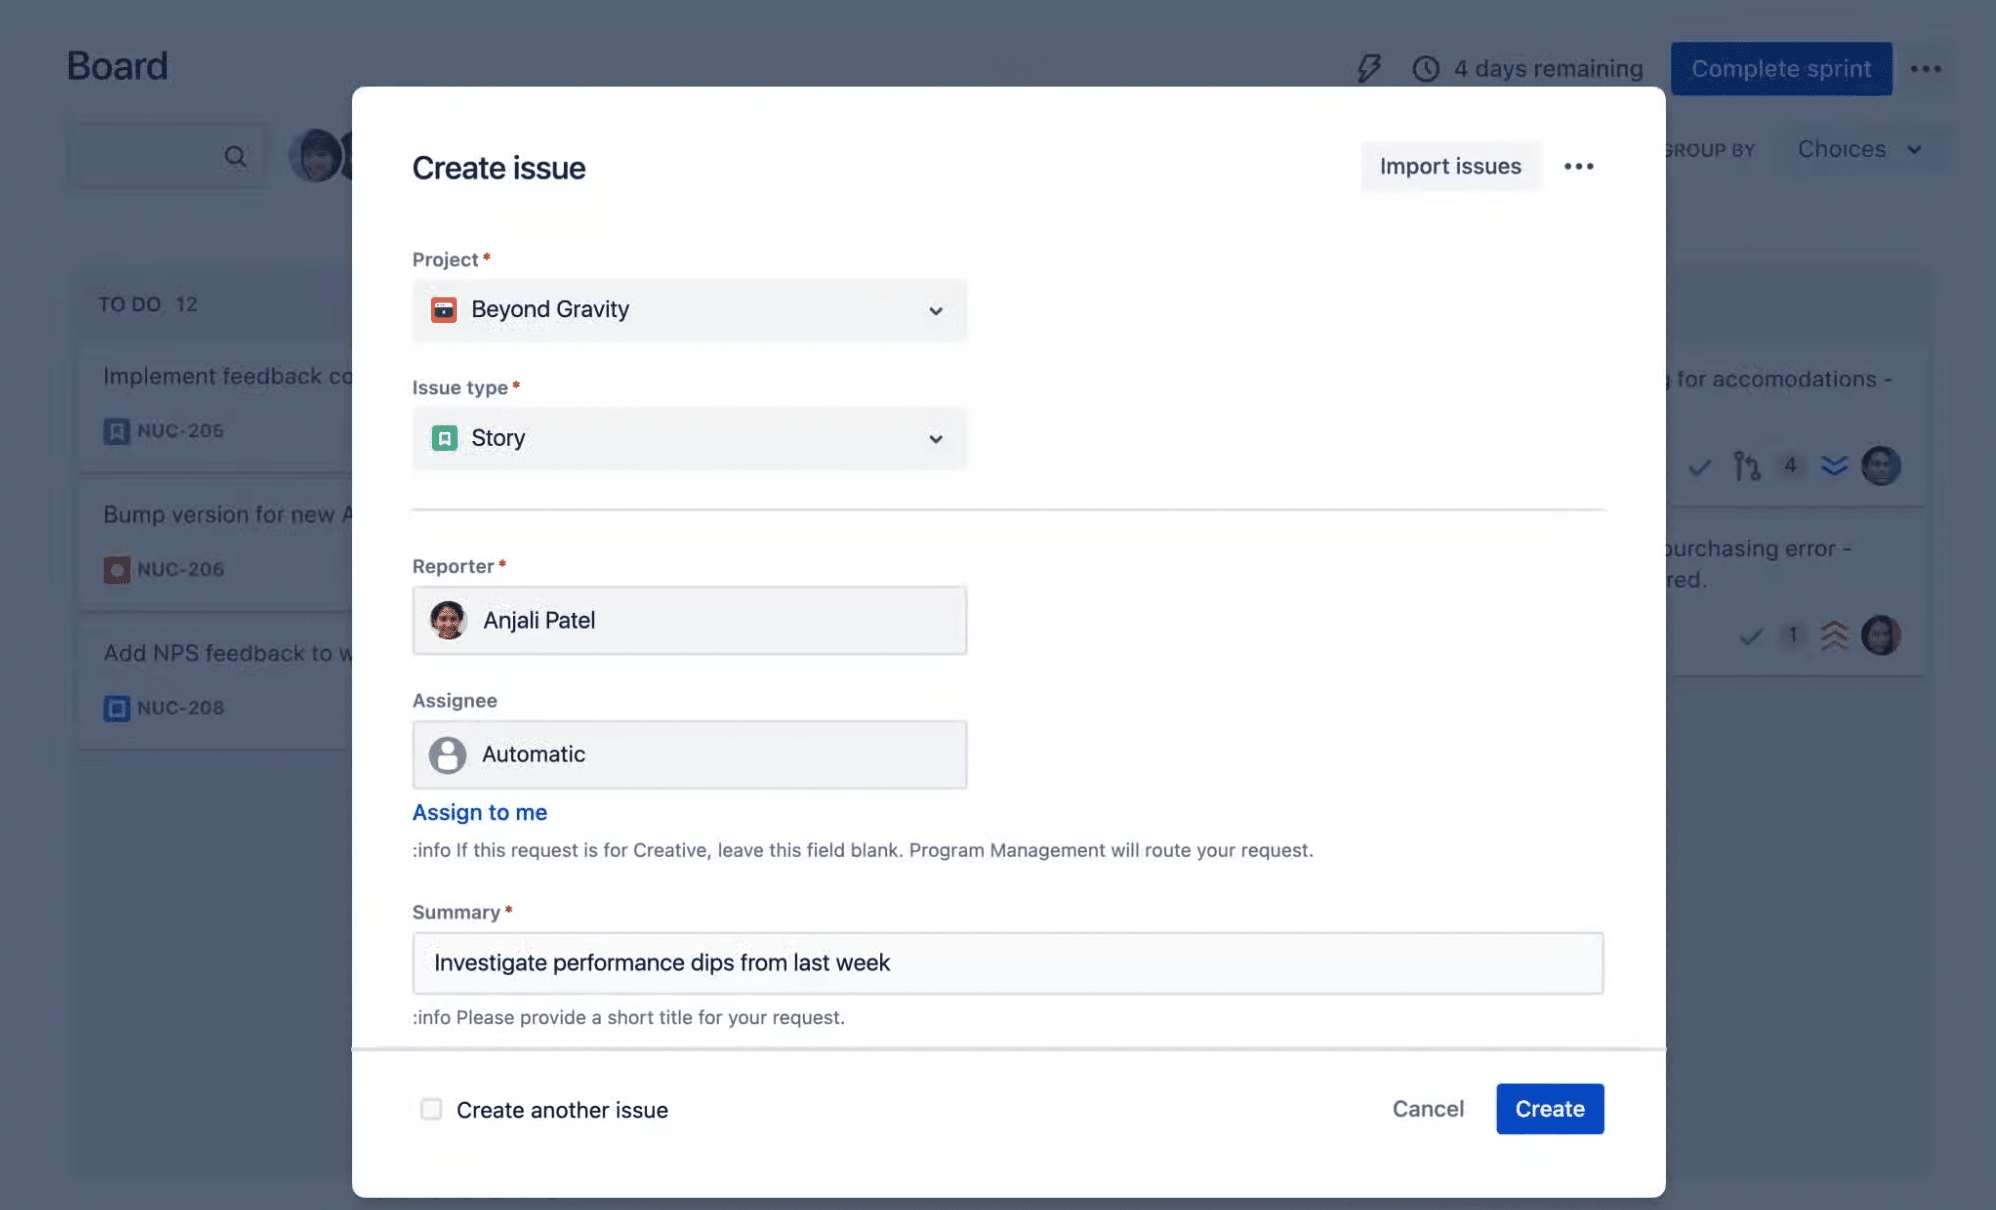
Task: Open the three-dot menu in Create issue dialog
Action: pyautogui.click(x=1578, y=167)
